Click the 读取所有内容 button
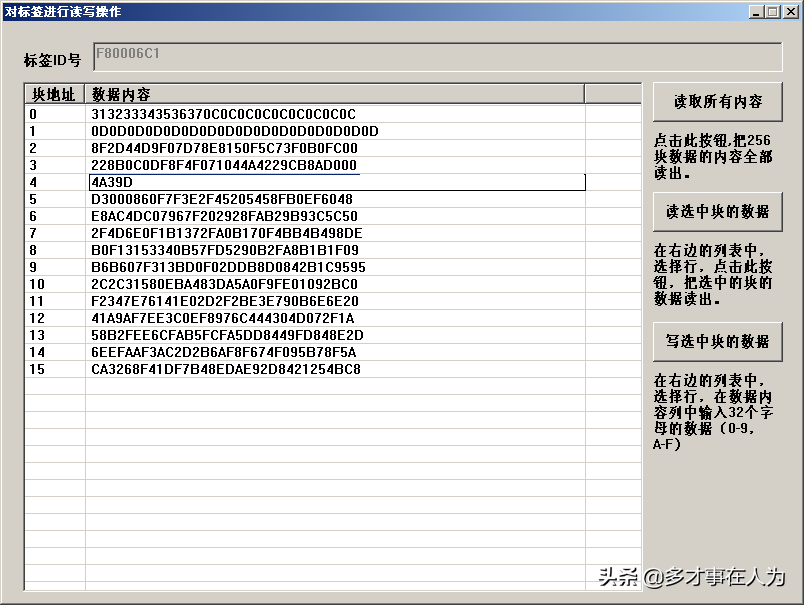 coord(717,102)
